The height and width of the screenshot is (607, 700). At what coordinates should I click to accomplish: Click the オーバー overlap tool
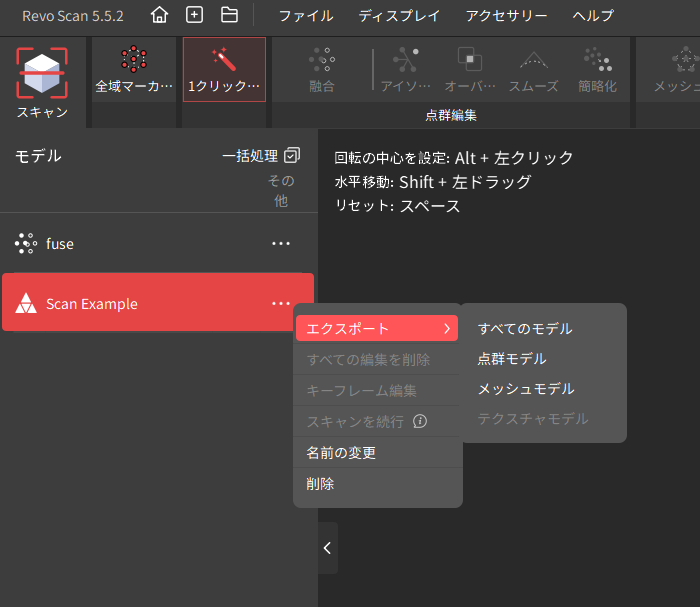point(470,70)
